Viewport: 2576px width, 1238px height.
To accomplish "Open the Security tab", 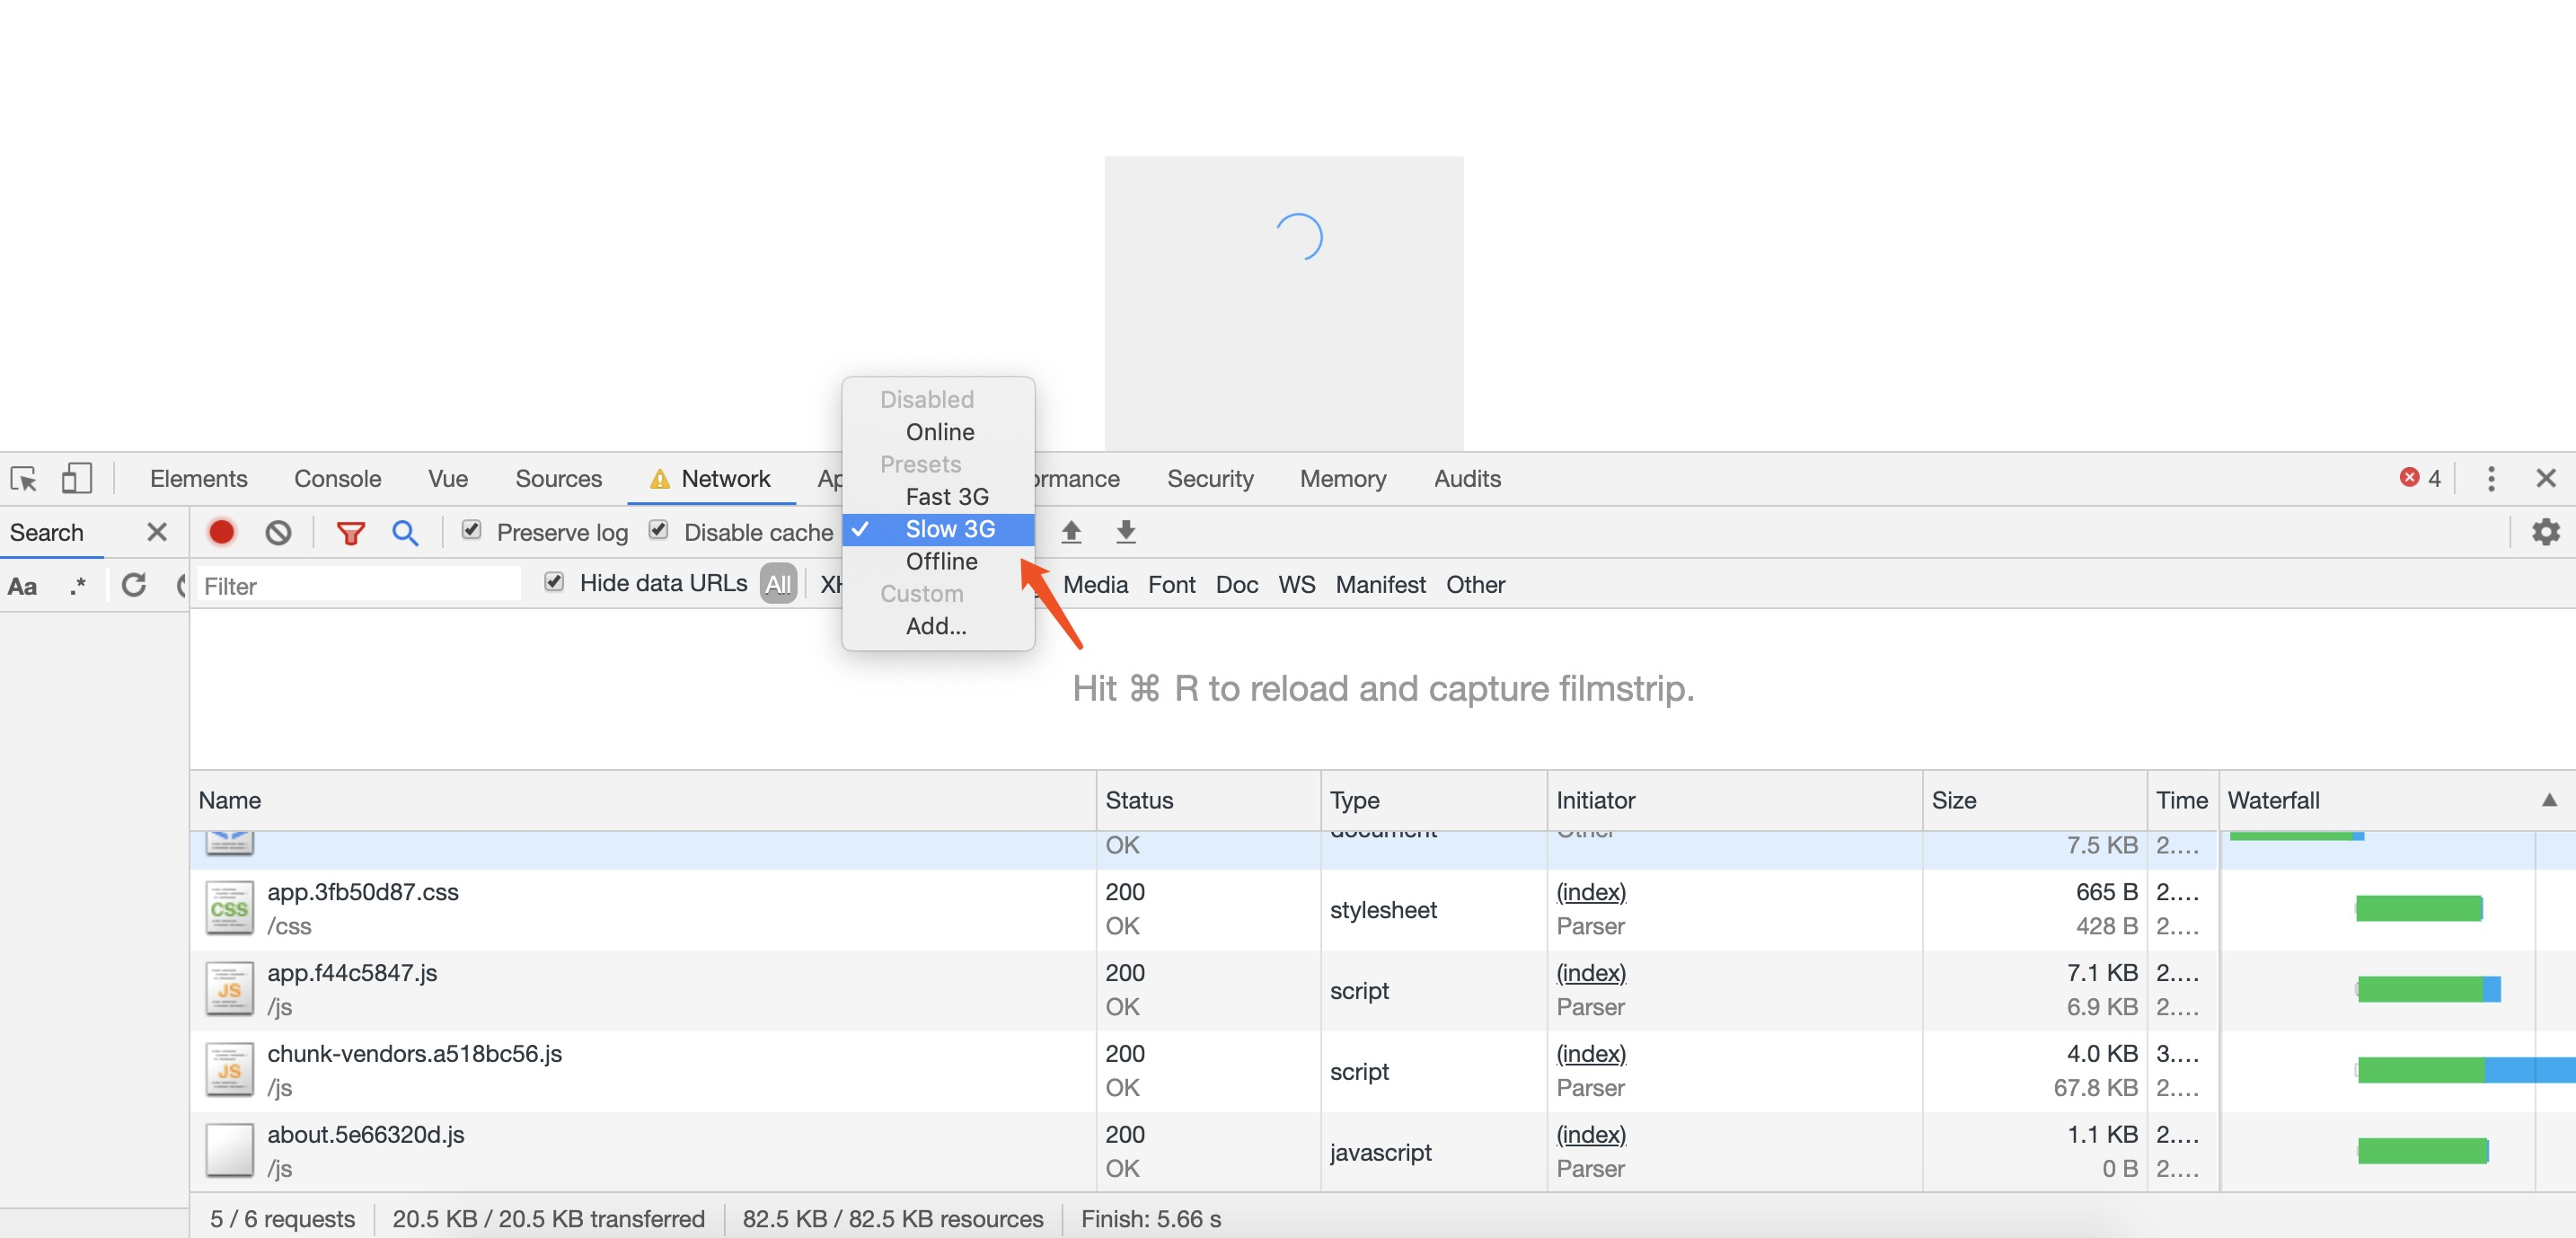I will 1209,479.
